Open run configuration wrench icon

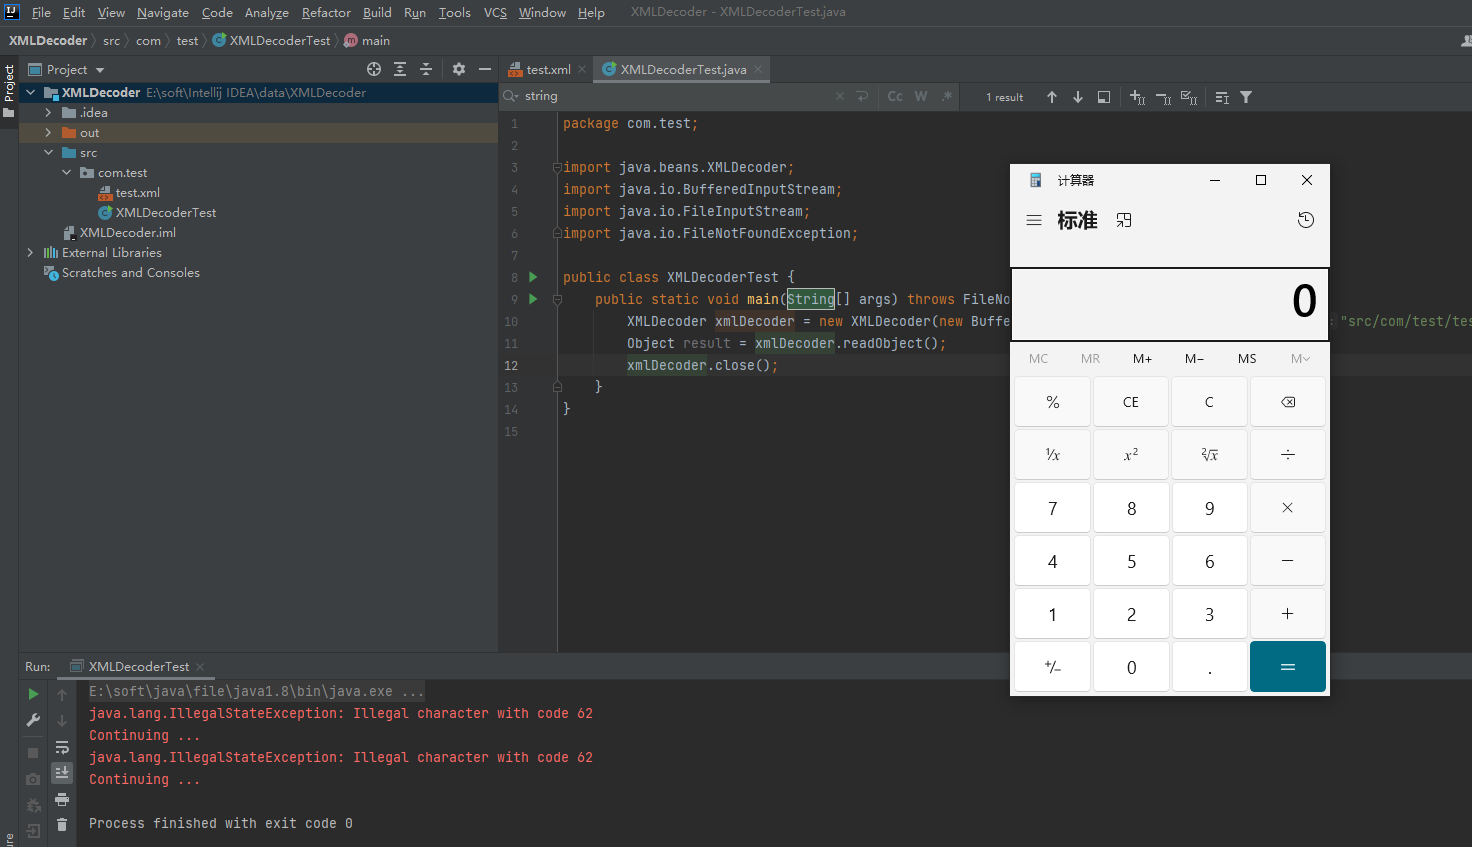click(33, 720)
